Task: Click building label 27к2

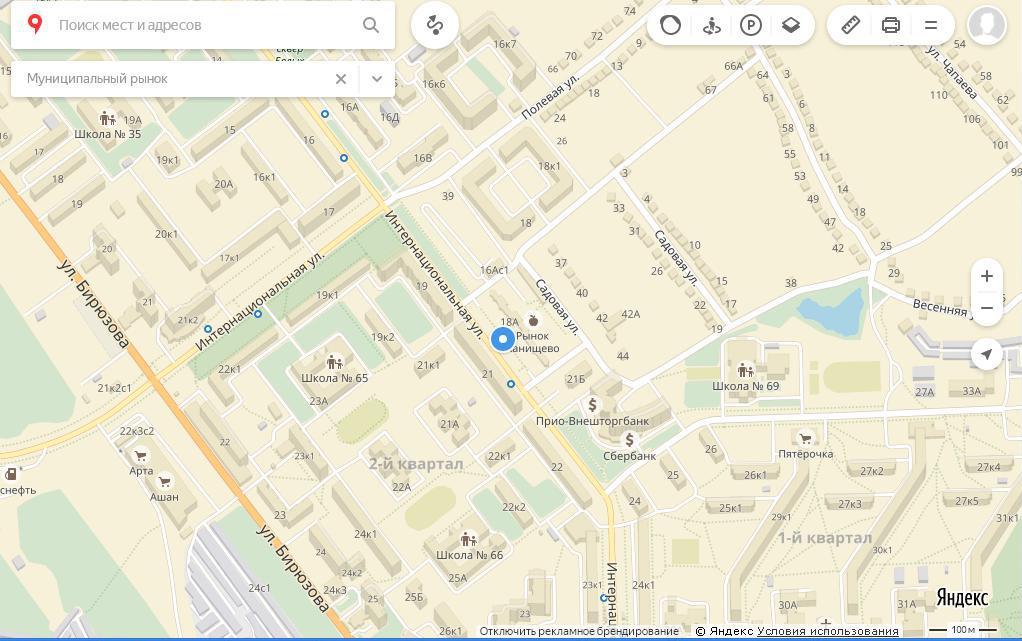Action: click(871, 471)
